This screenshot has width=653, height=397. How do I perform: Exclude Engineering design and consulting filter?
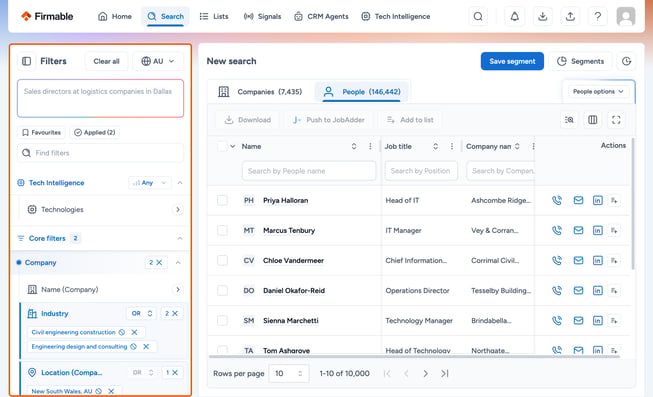tap(133, 347)
